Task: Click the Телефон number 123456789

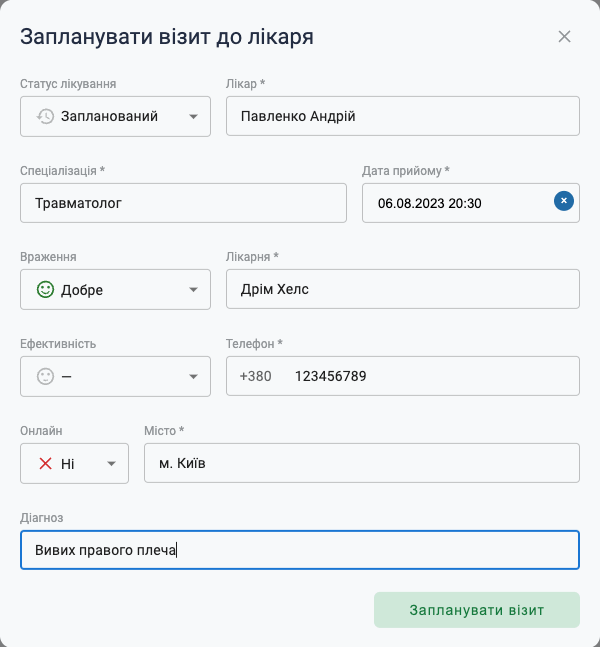Action: (331, 376)
